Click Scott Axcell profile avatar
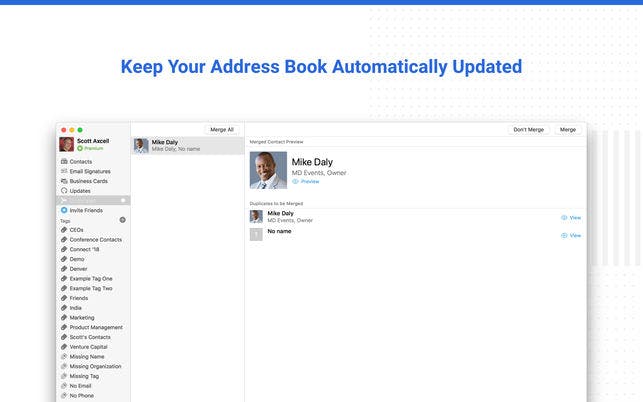Viewport: 643px width, 402px height. (66, 144)
